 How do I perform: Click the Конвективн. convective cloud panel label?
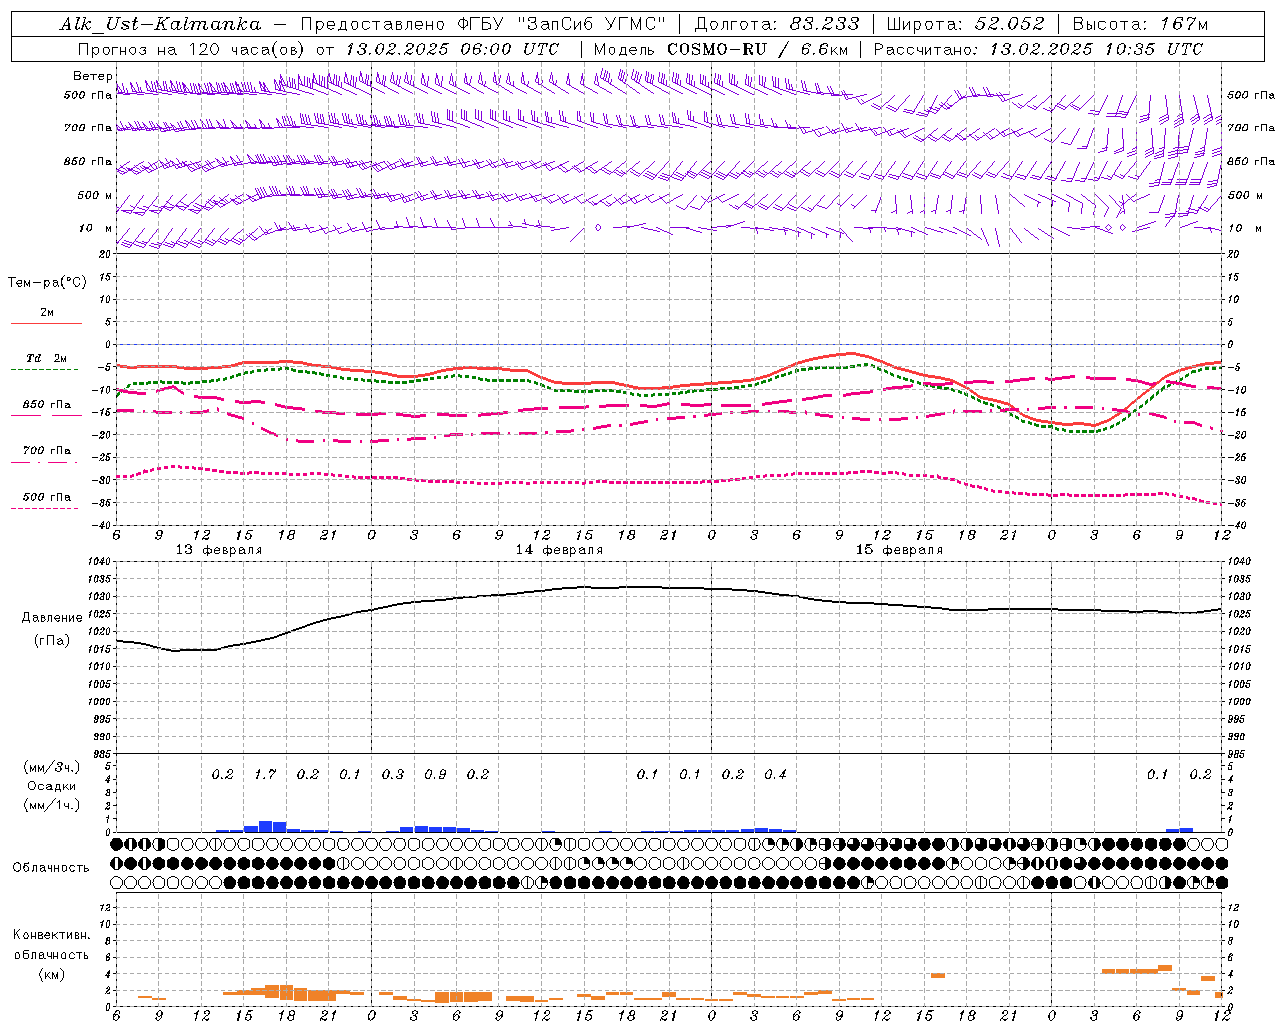[51, 935]
